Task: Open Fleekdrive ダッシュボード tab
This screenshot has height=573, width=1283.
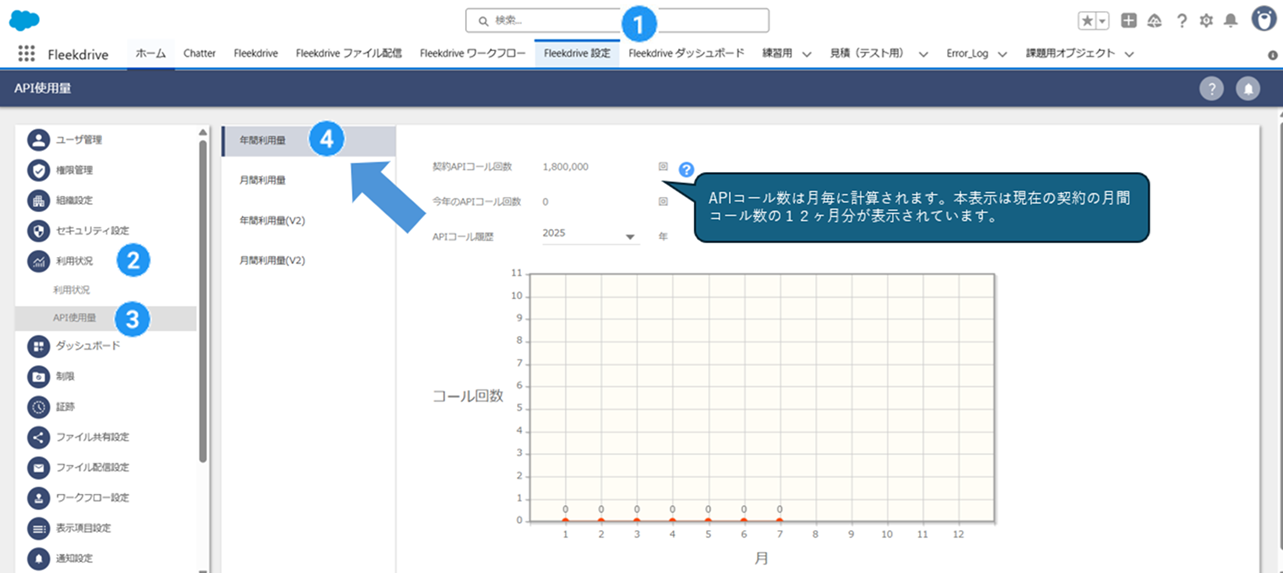Action: 686,54
